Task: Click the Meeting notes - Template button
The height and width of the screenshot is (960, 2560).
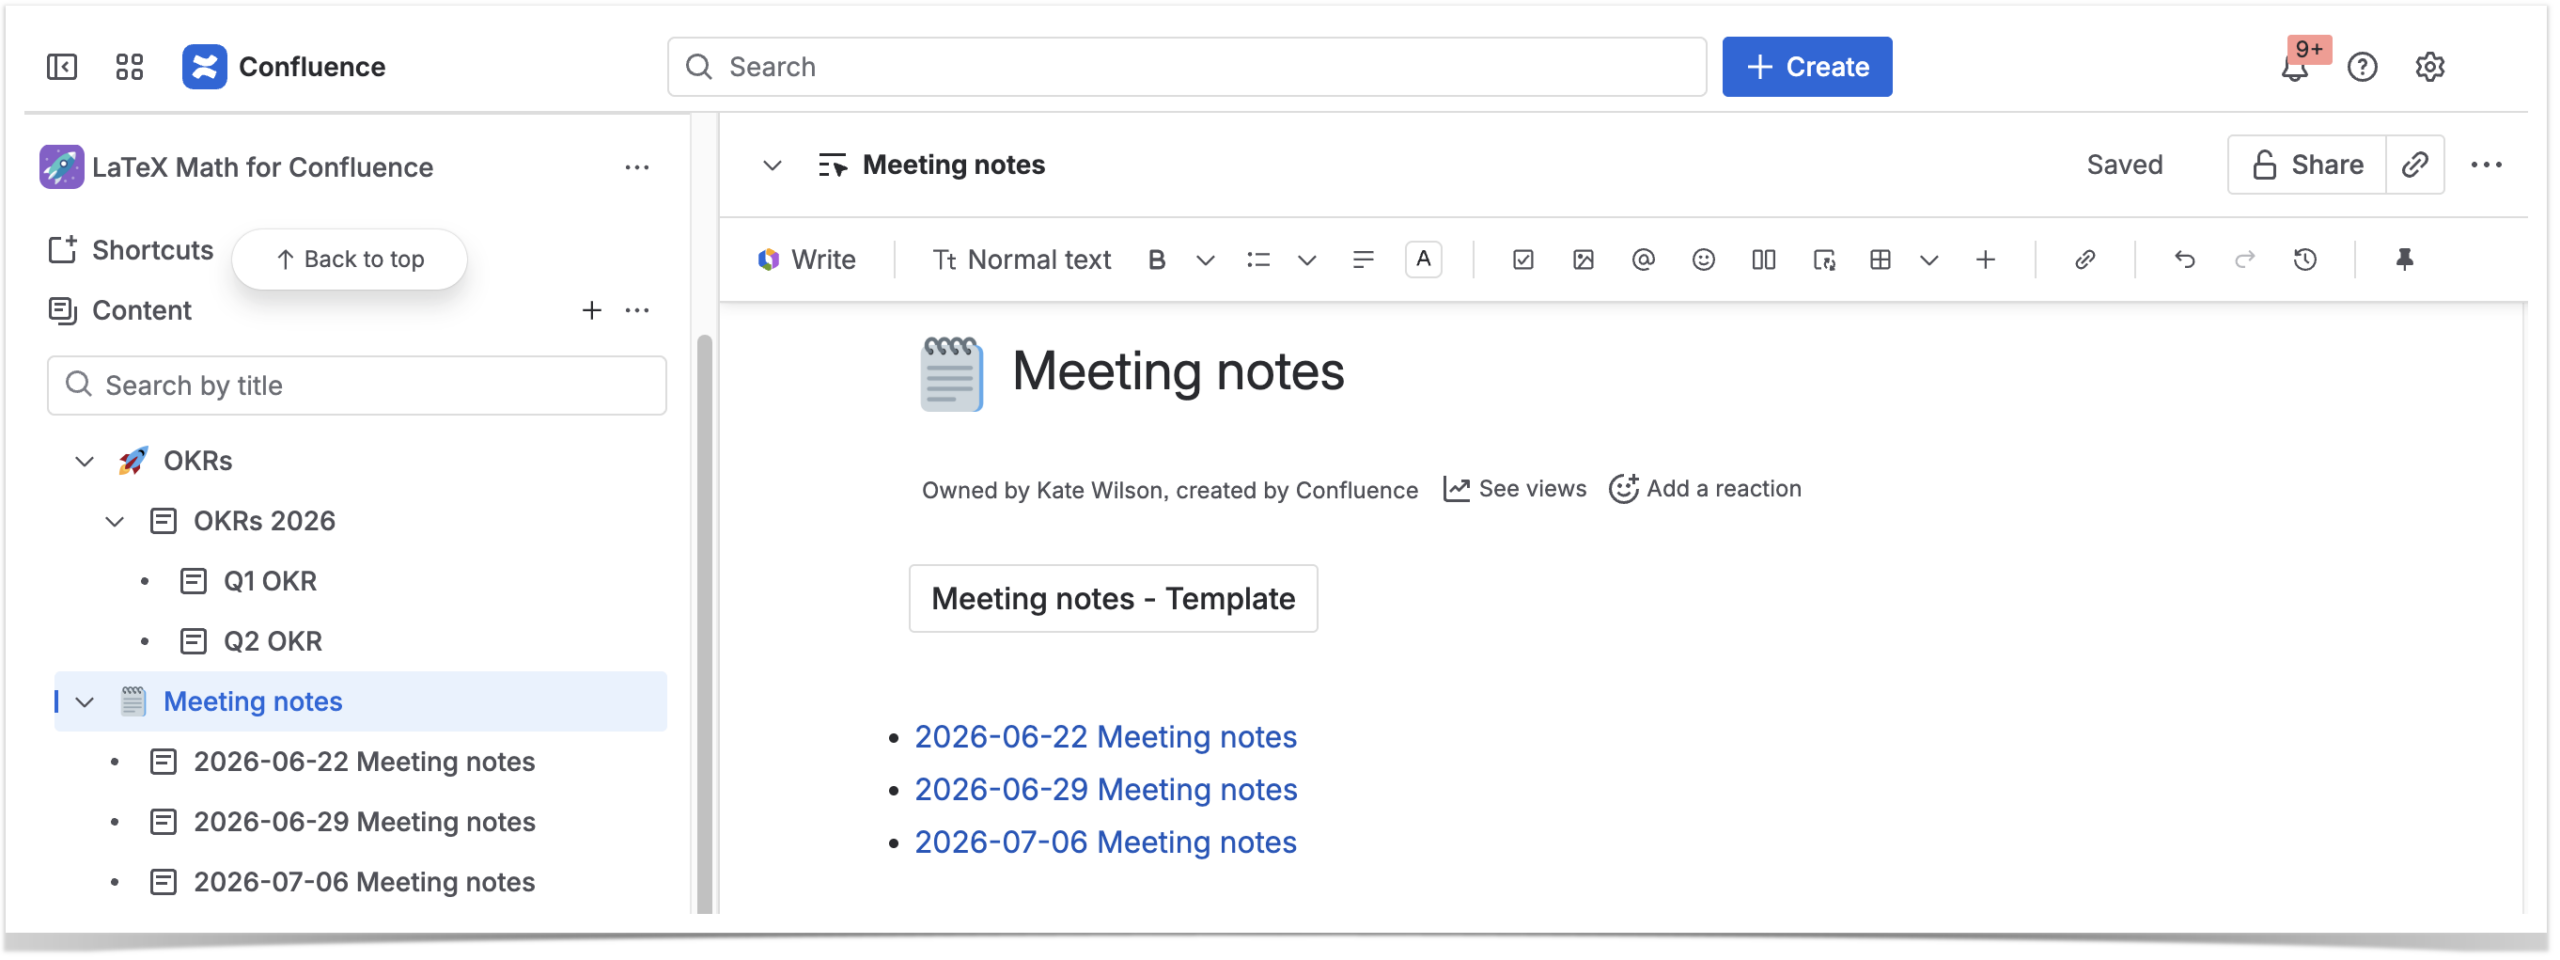Action: click(x=1113, y=599)
